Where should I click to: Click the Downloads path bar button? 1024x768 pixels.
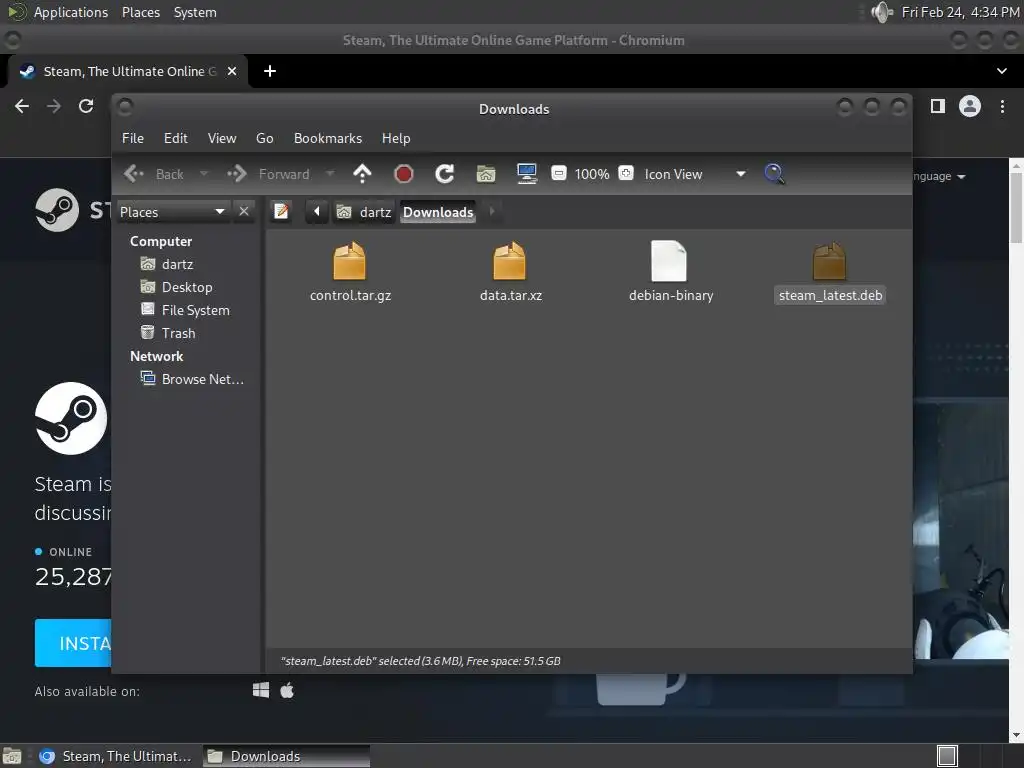(x=438, y=212)
